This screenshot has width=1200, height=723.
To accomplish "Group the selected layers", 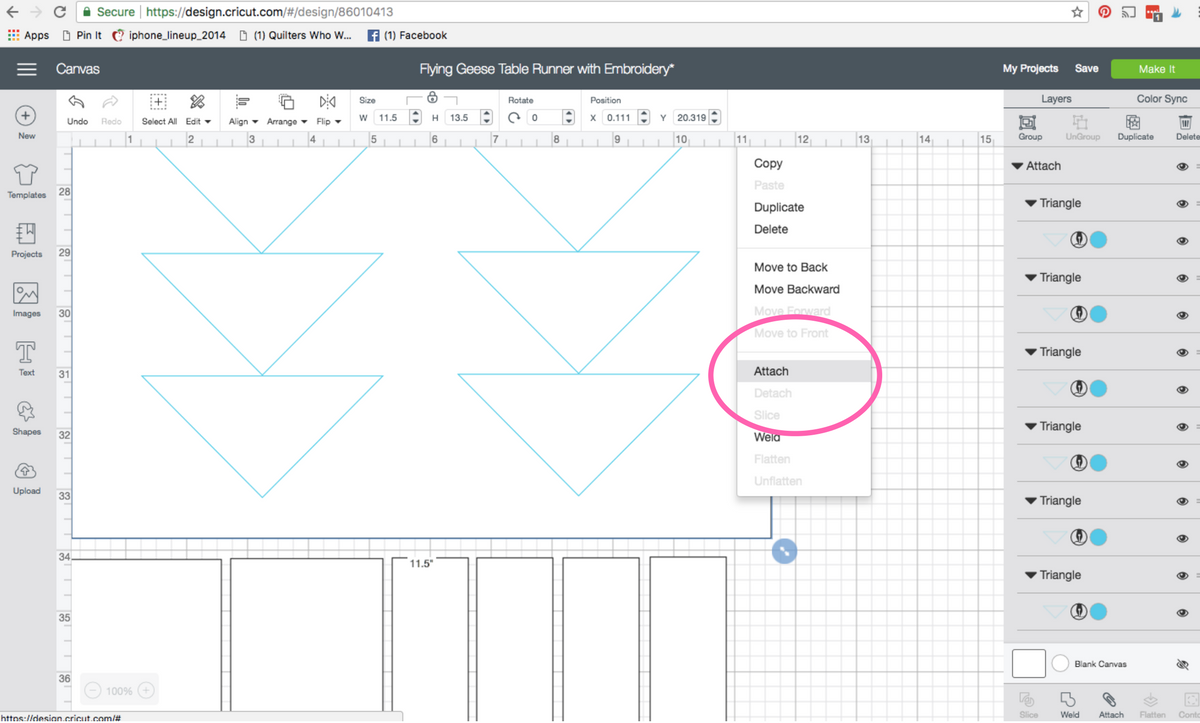I will pos(1030,125).
